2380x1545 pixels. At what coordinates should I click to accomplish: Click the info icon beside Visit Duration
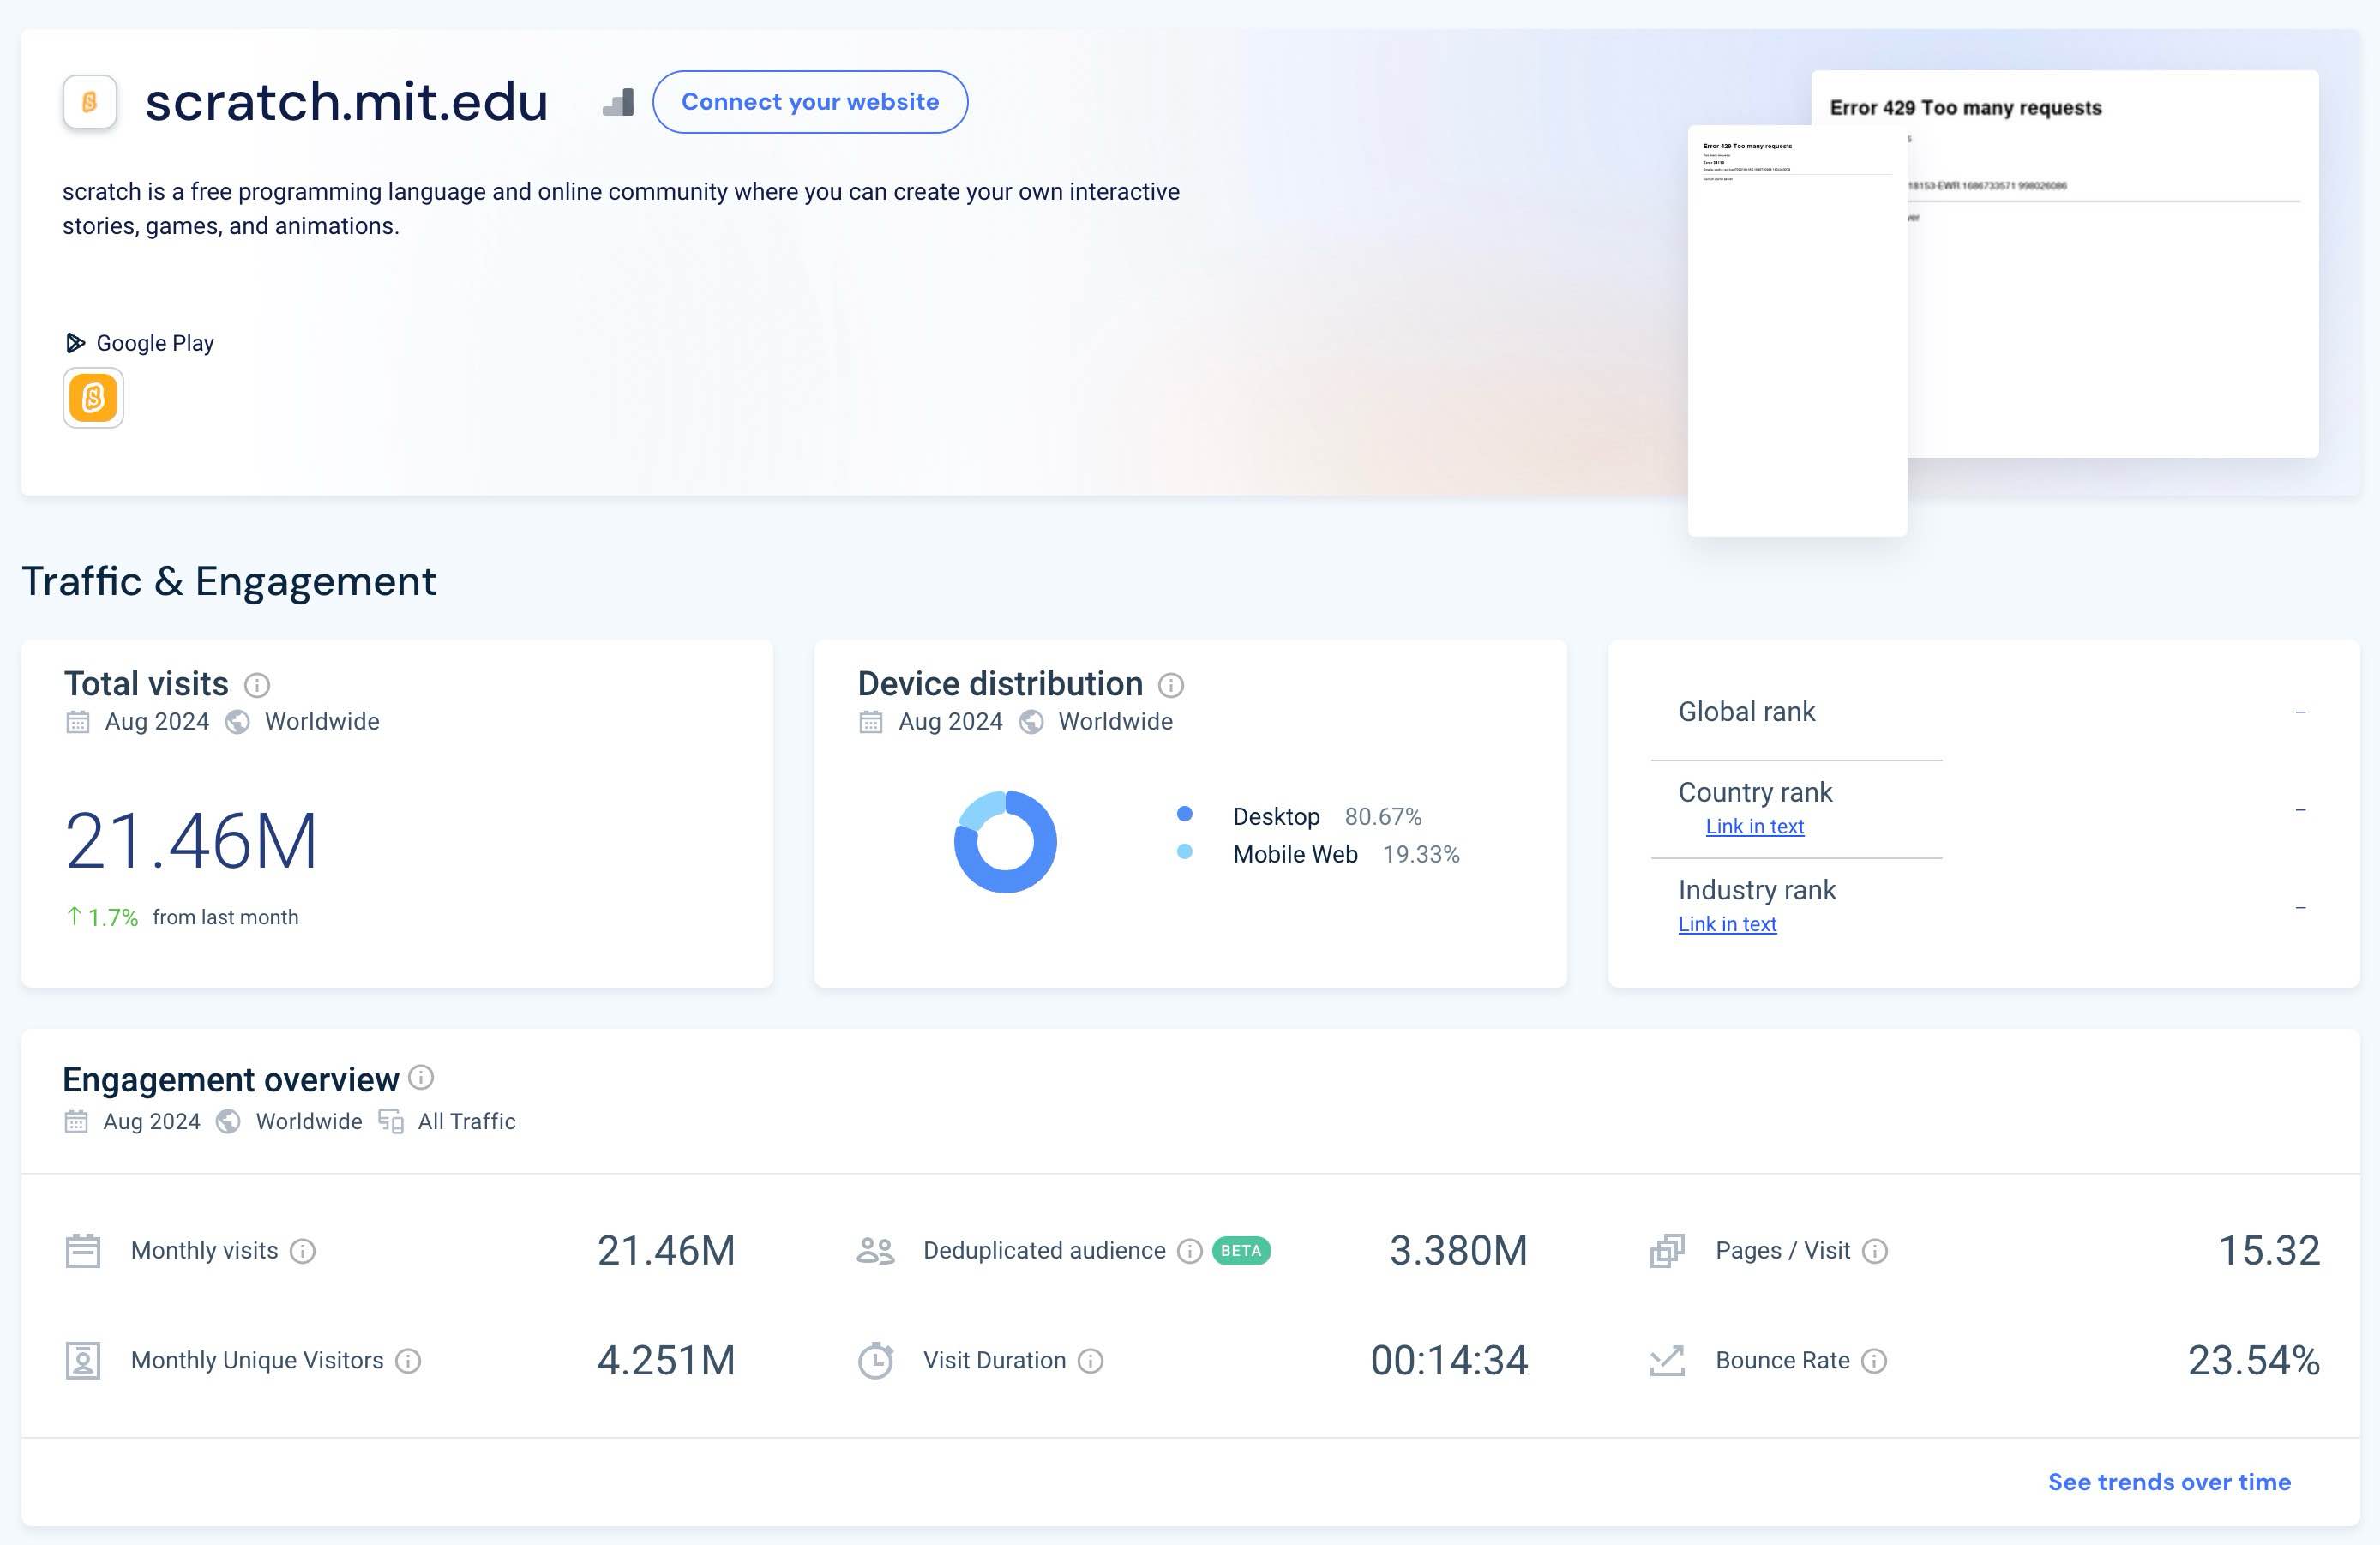(1091, 1362)
